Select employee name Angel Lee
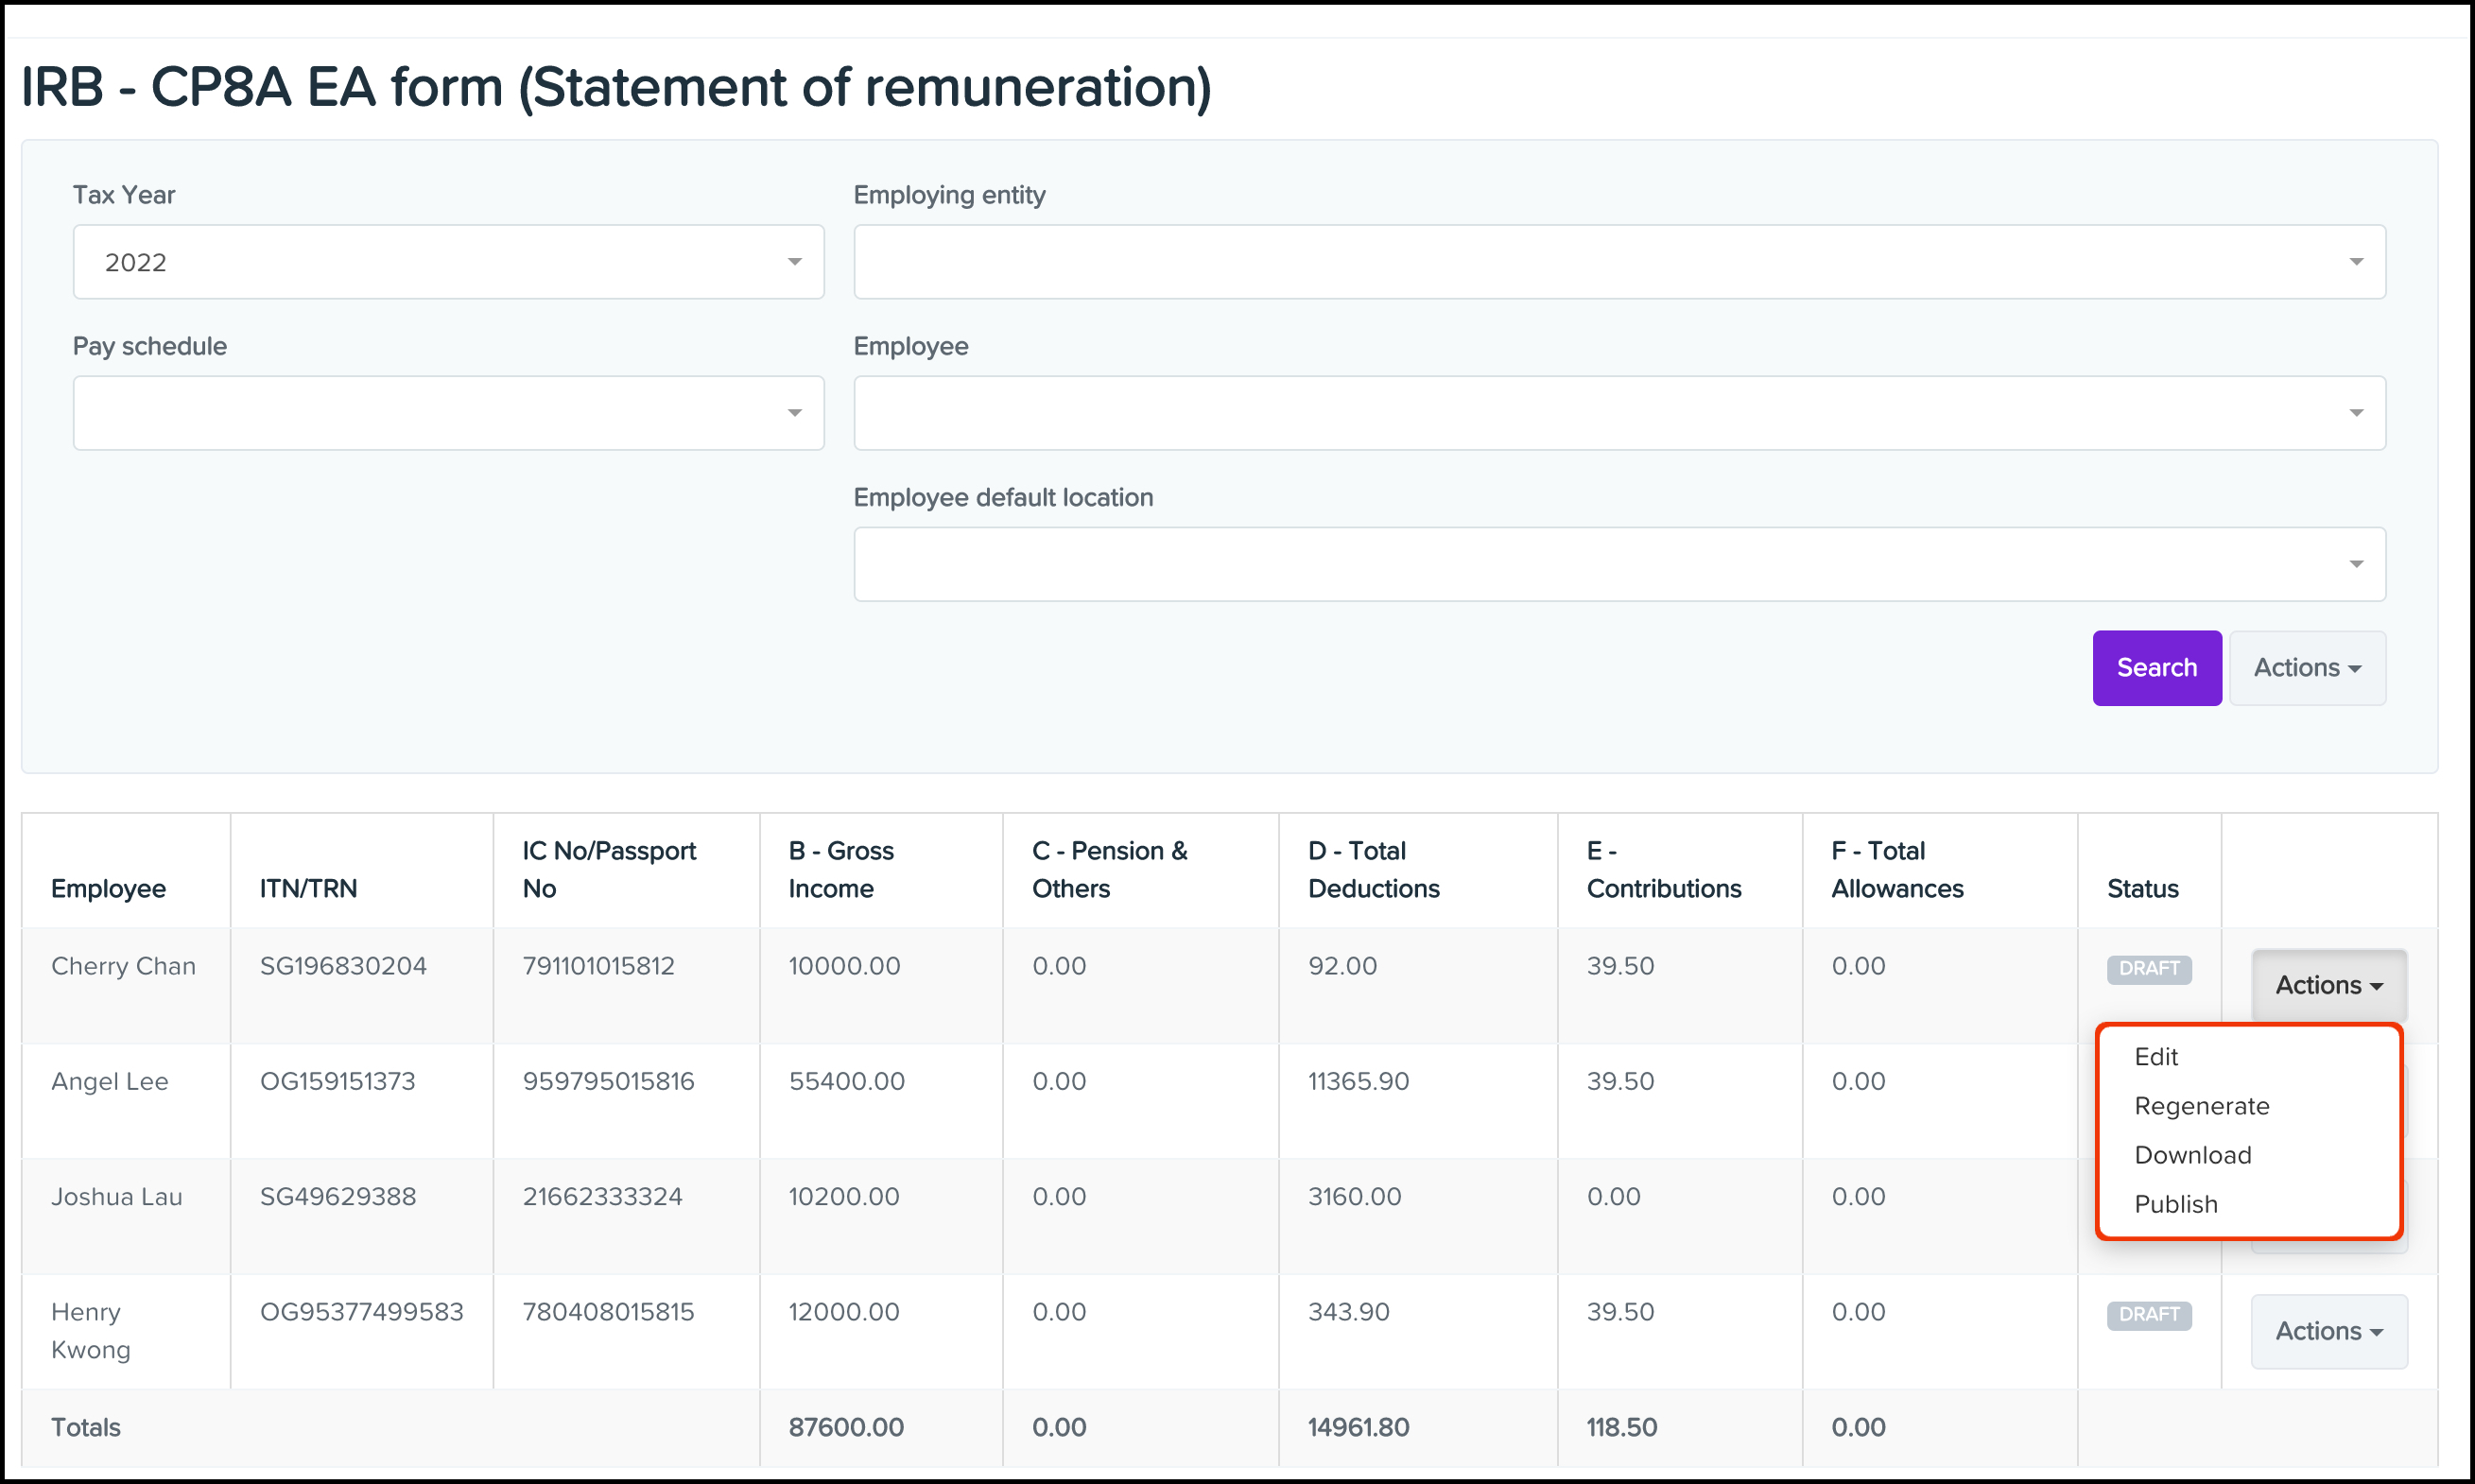Image resolution: width=2475 pixels, height=1484 pixels. 110,1081
